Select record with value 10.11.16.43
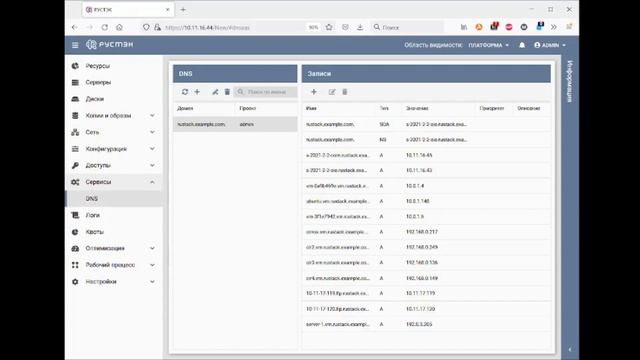 pos(426,170)
